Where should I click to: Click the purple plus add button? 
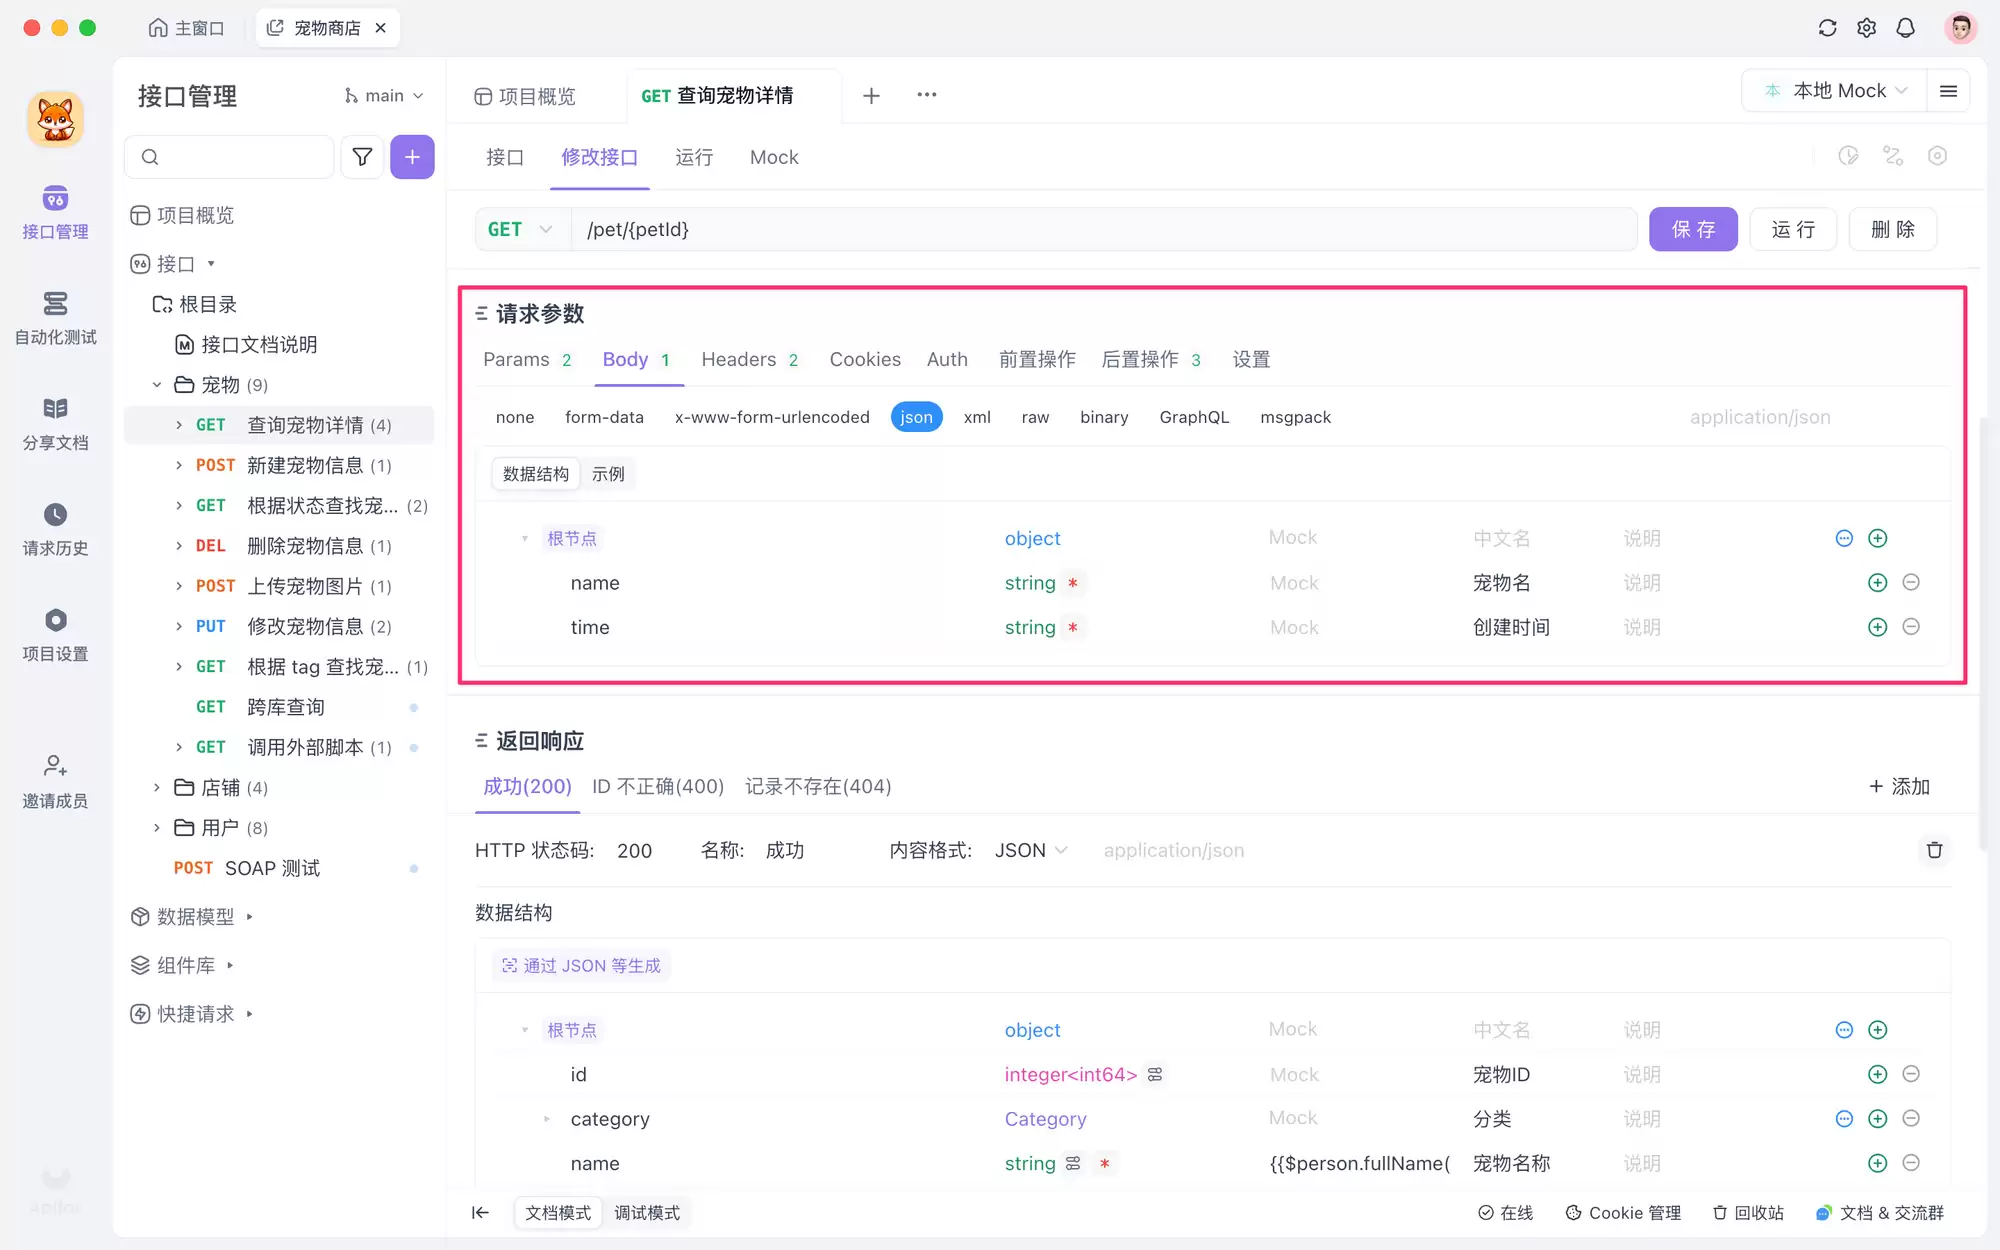[x=412, y=157]
